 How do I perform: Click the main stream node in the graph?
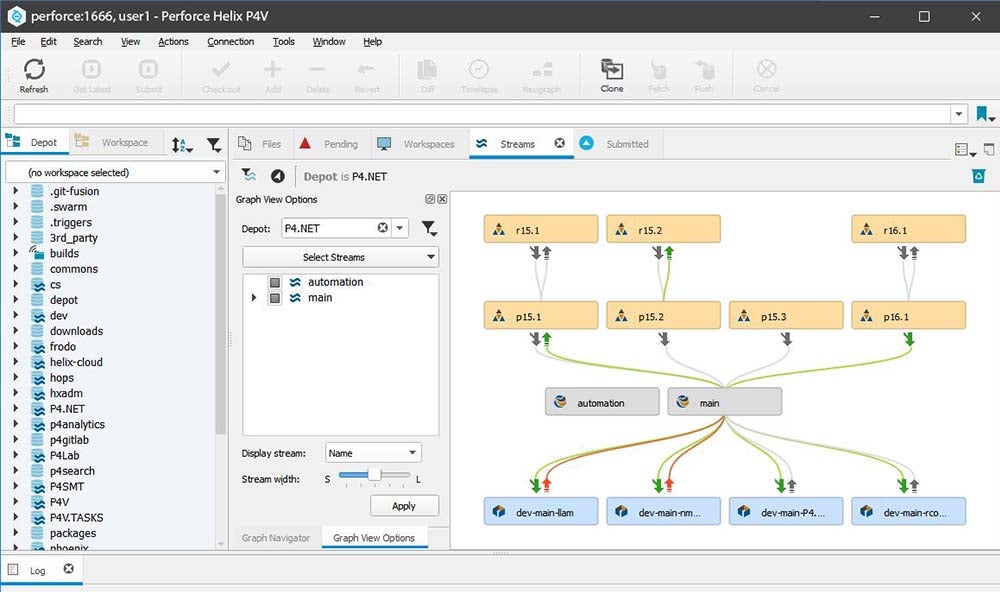(x=724, y=401)
